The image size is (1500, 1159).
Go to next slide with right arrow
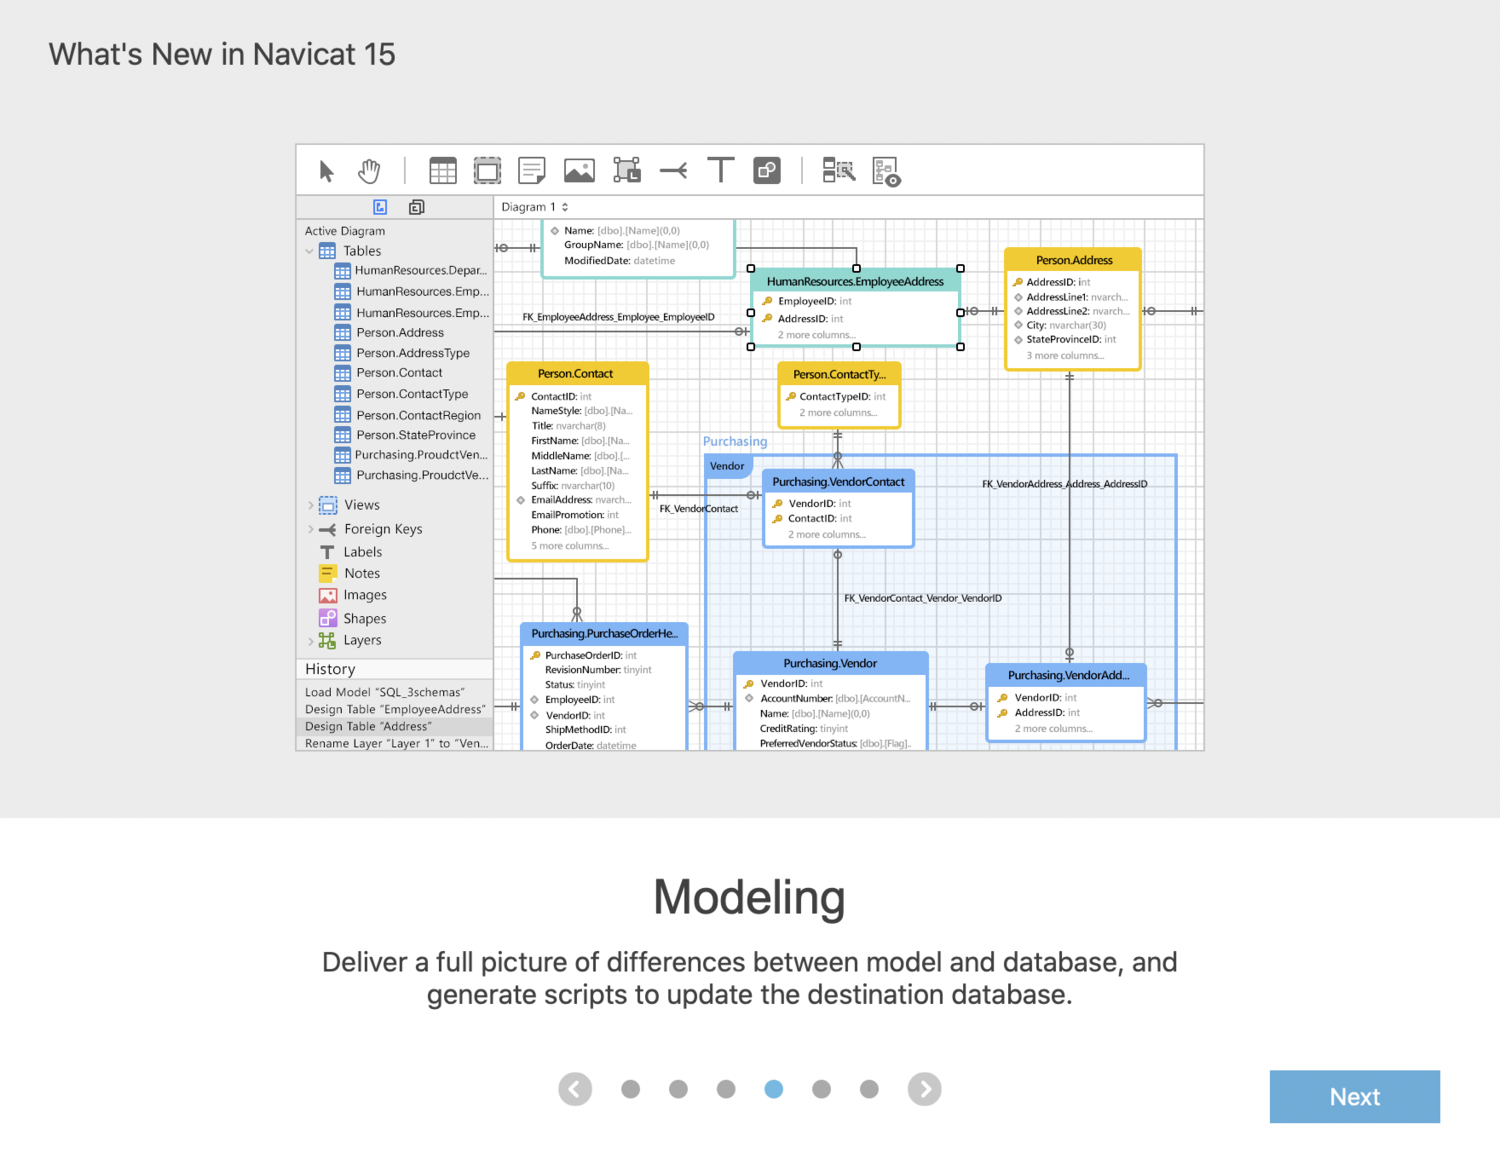tap(925, 1089)
